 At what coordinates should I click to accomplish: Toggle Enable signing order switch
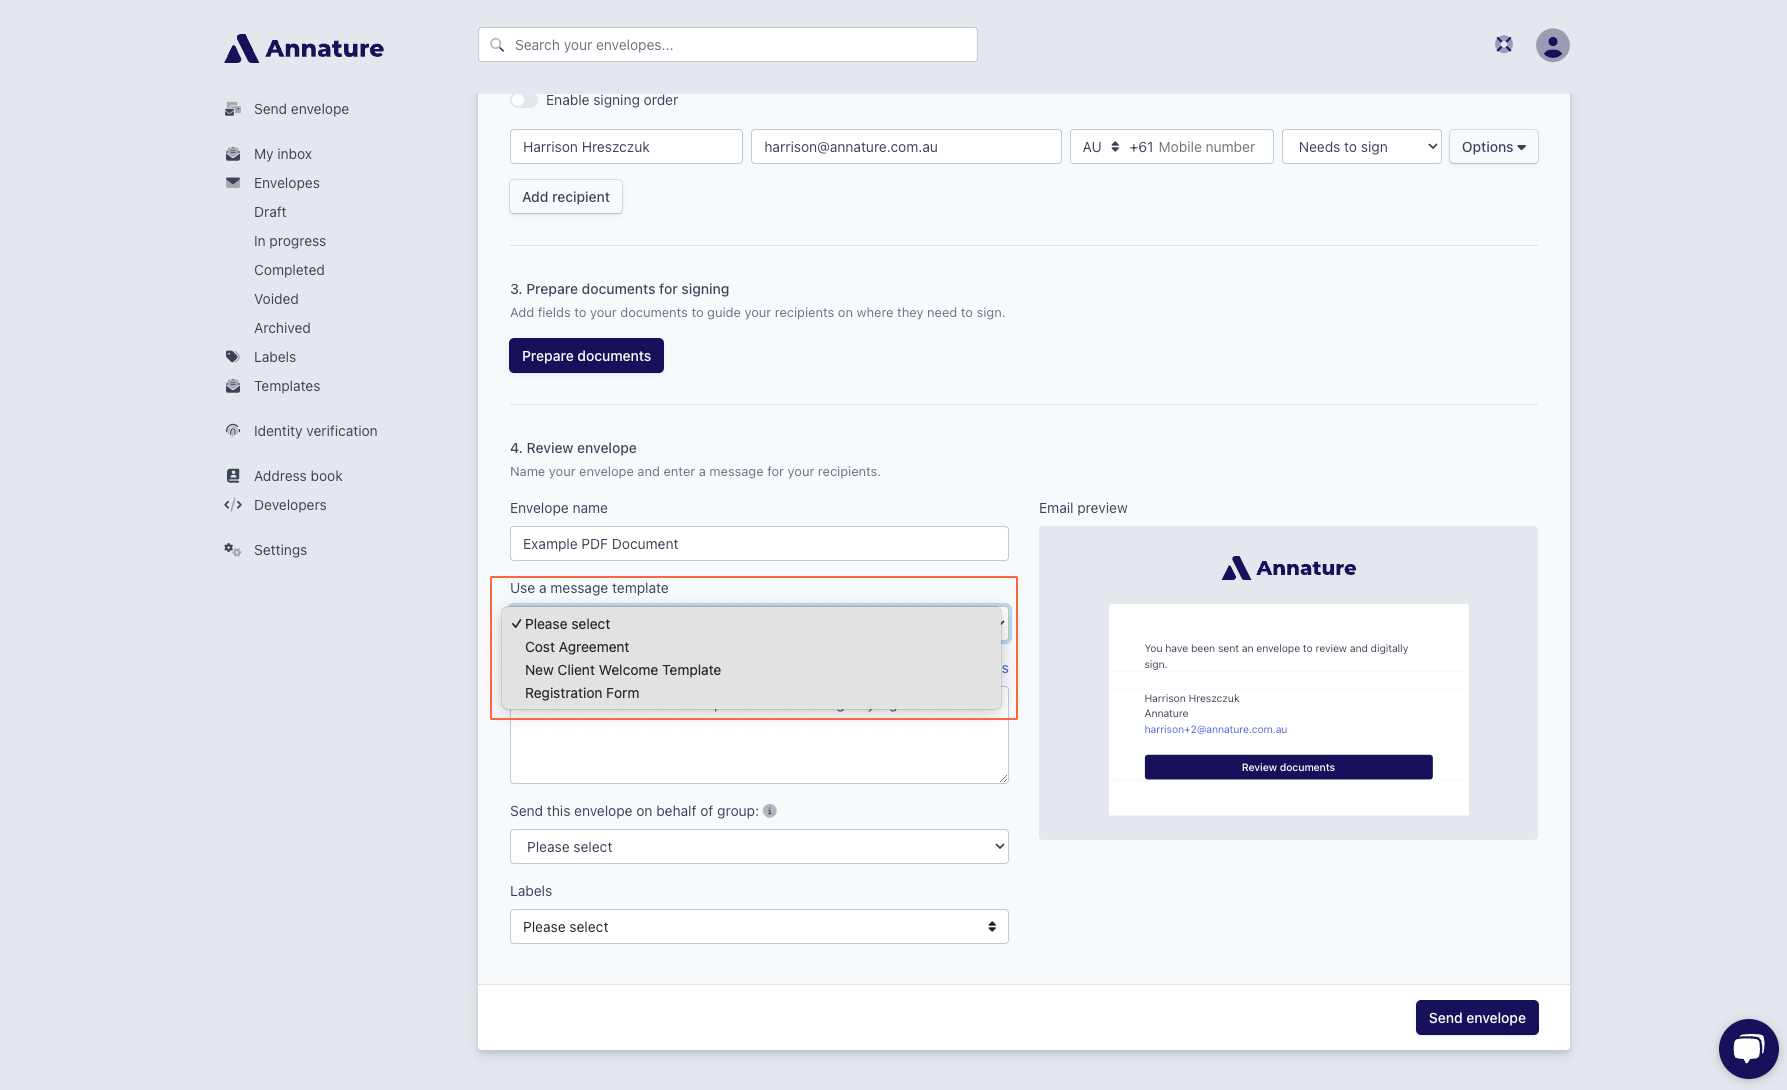point(524,100)
